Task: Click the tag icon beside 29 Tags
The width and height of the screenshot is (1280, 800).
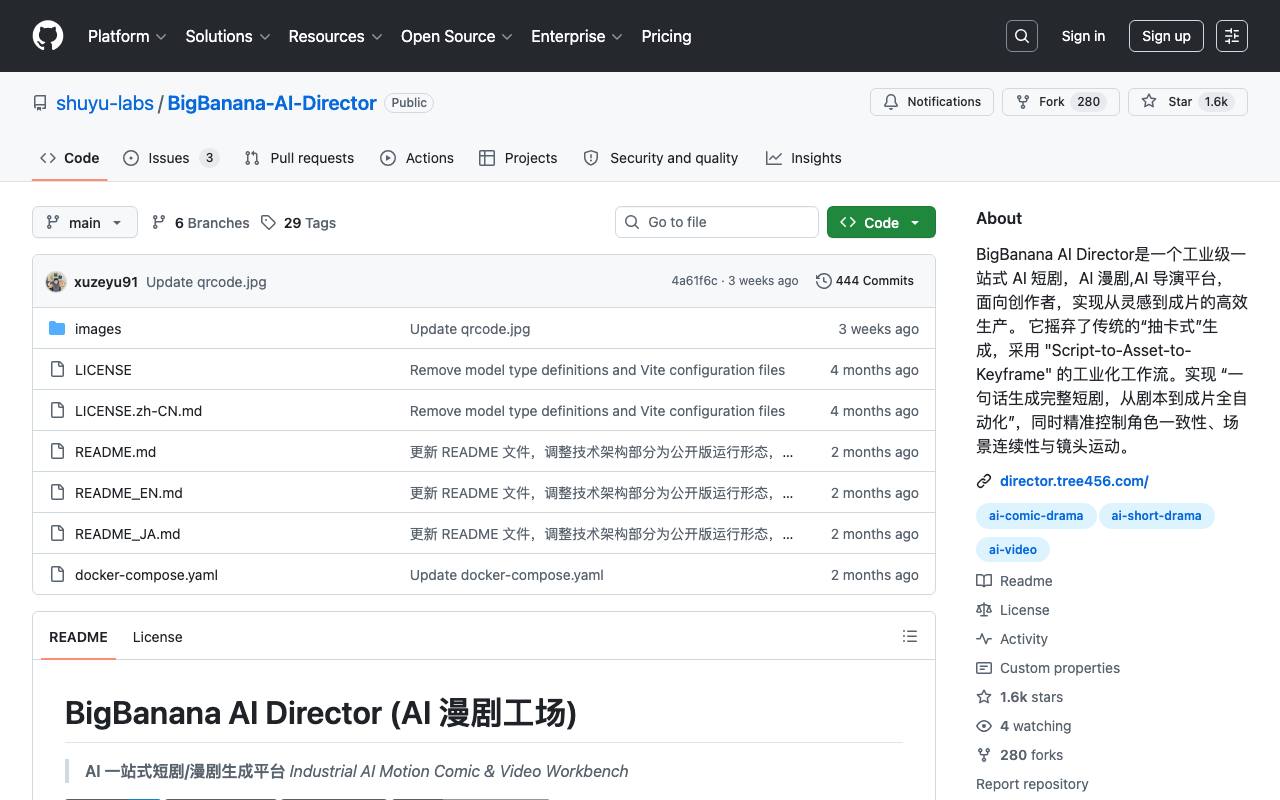Action: tap(268, 223)
